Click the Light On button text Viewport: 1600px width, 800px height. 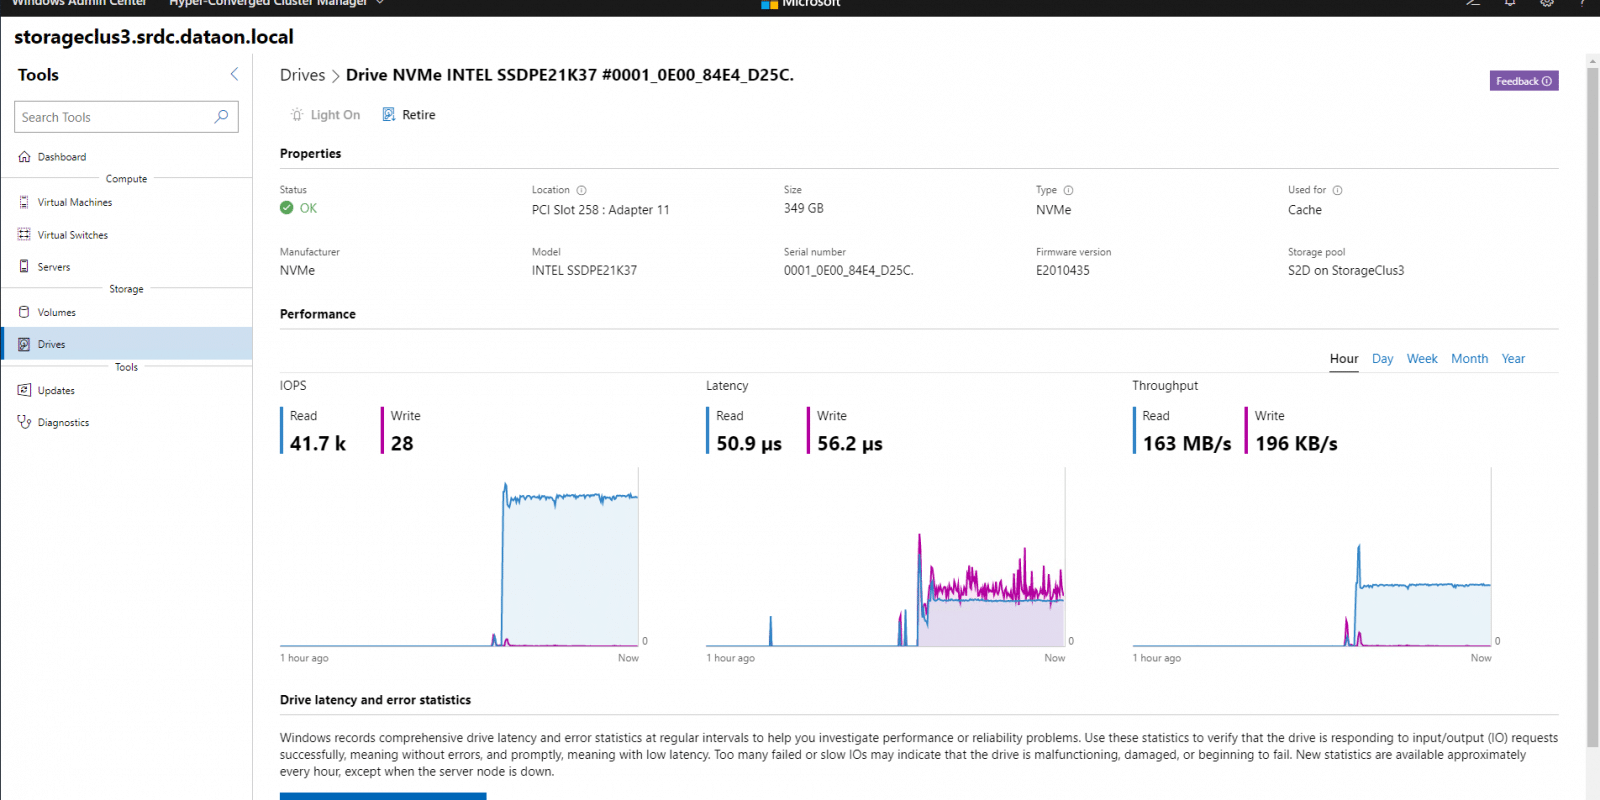(x=335, y=115)
